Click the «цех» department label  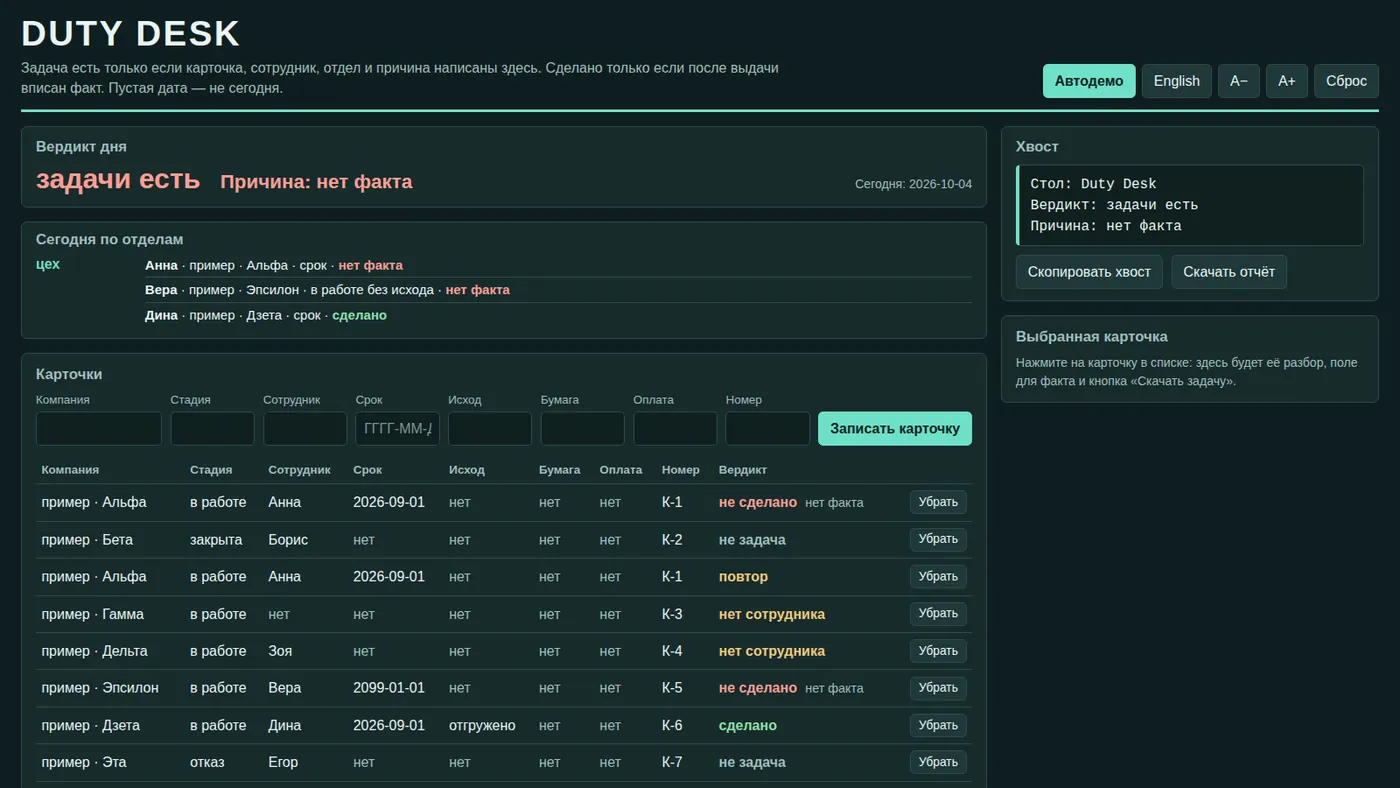tap(48, 265)
